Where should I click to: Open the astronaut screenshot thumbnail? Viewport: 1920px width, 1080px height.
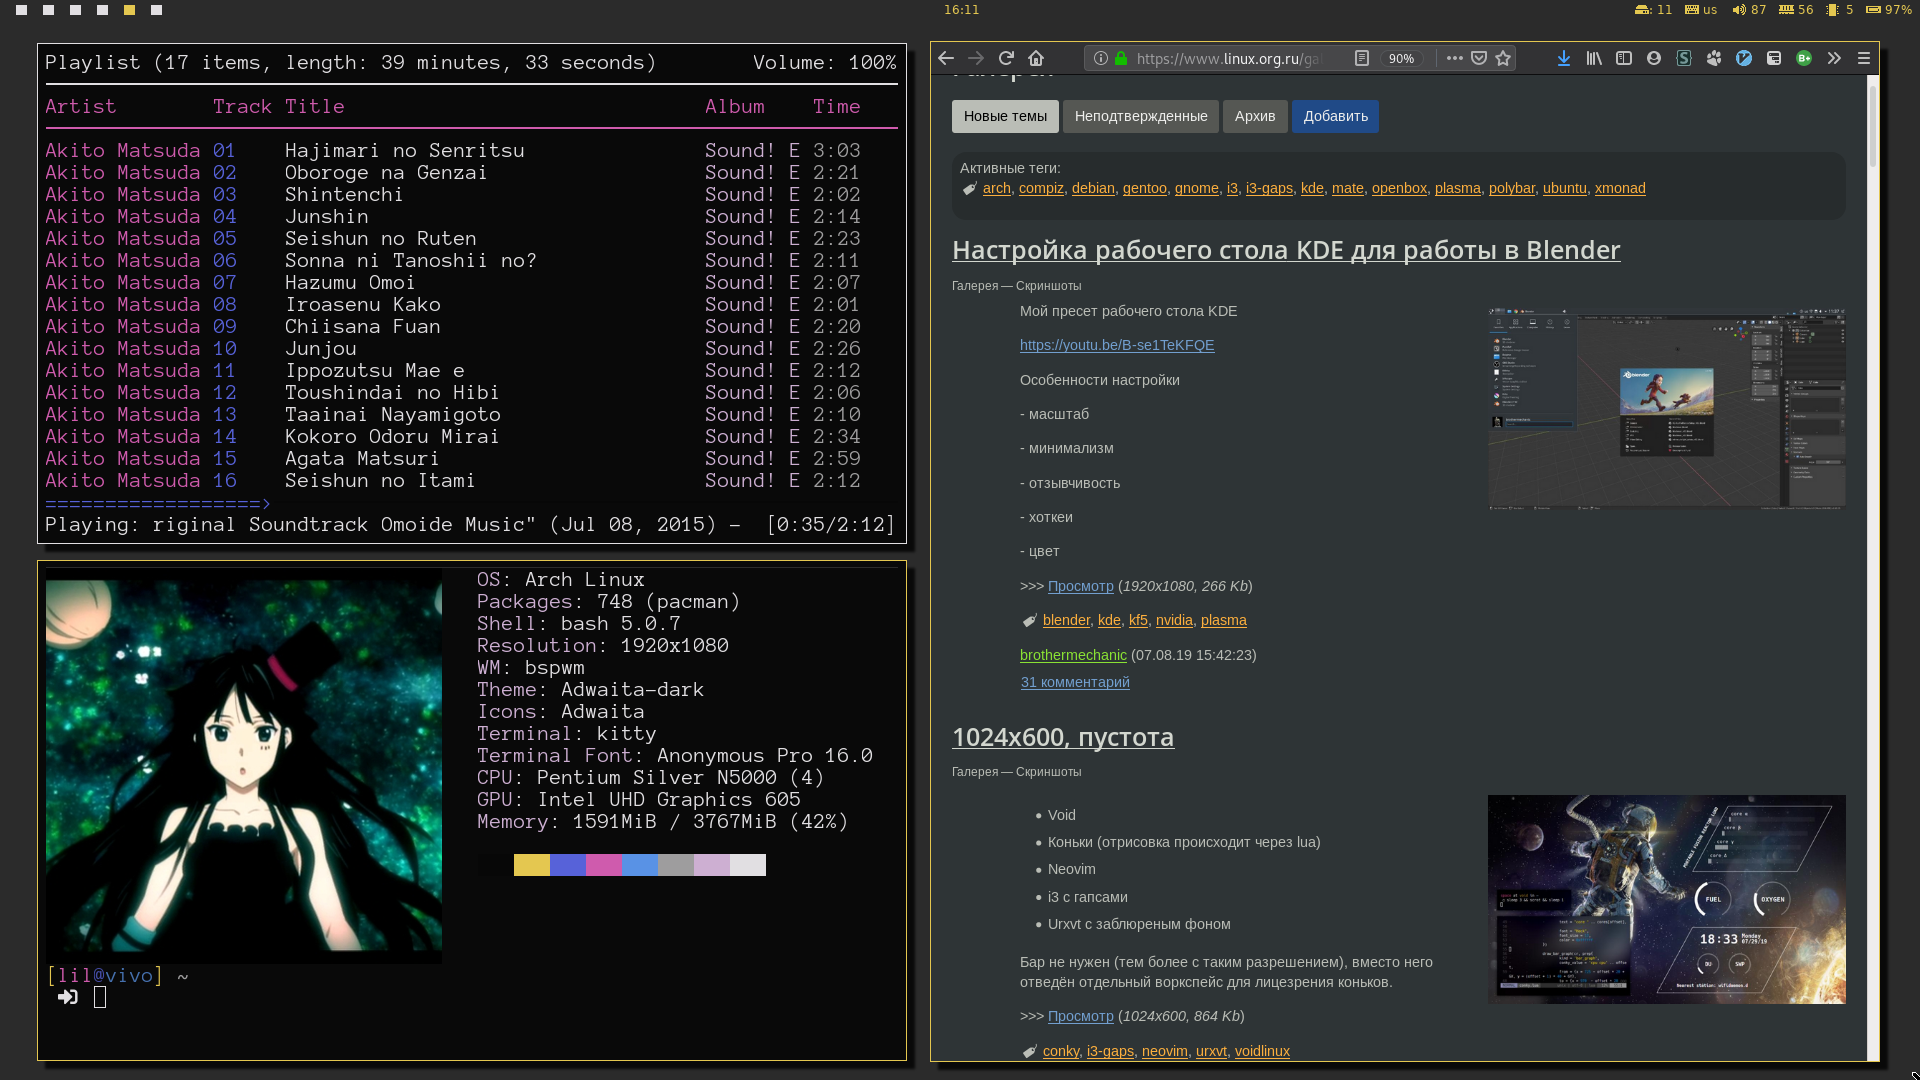tap(1666, 899)
